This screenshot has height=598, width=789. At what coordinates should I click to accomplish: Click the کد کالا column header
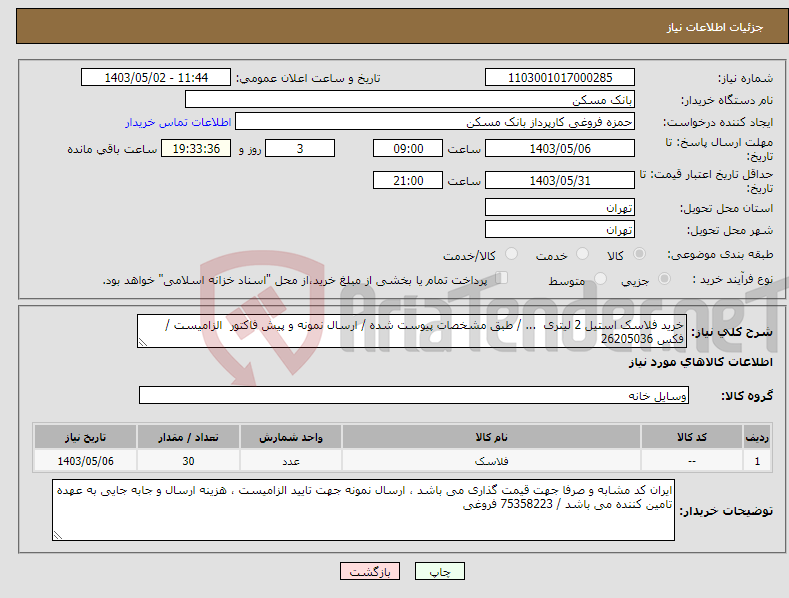[692, 437]
